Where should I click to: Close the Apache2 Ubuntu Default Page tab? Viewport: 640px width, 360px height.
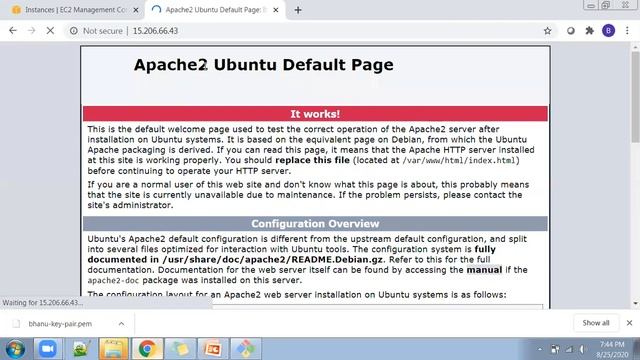pos(276,10)
